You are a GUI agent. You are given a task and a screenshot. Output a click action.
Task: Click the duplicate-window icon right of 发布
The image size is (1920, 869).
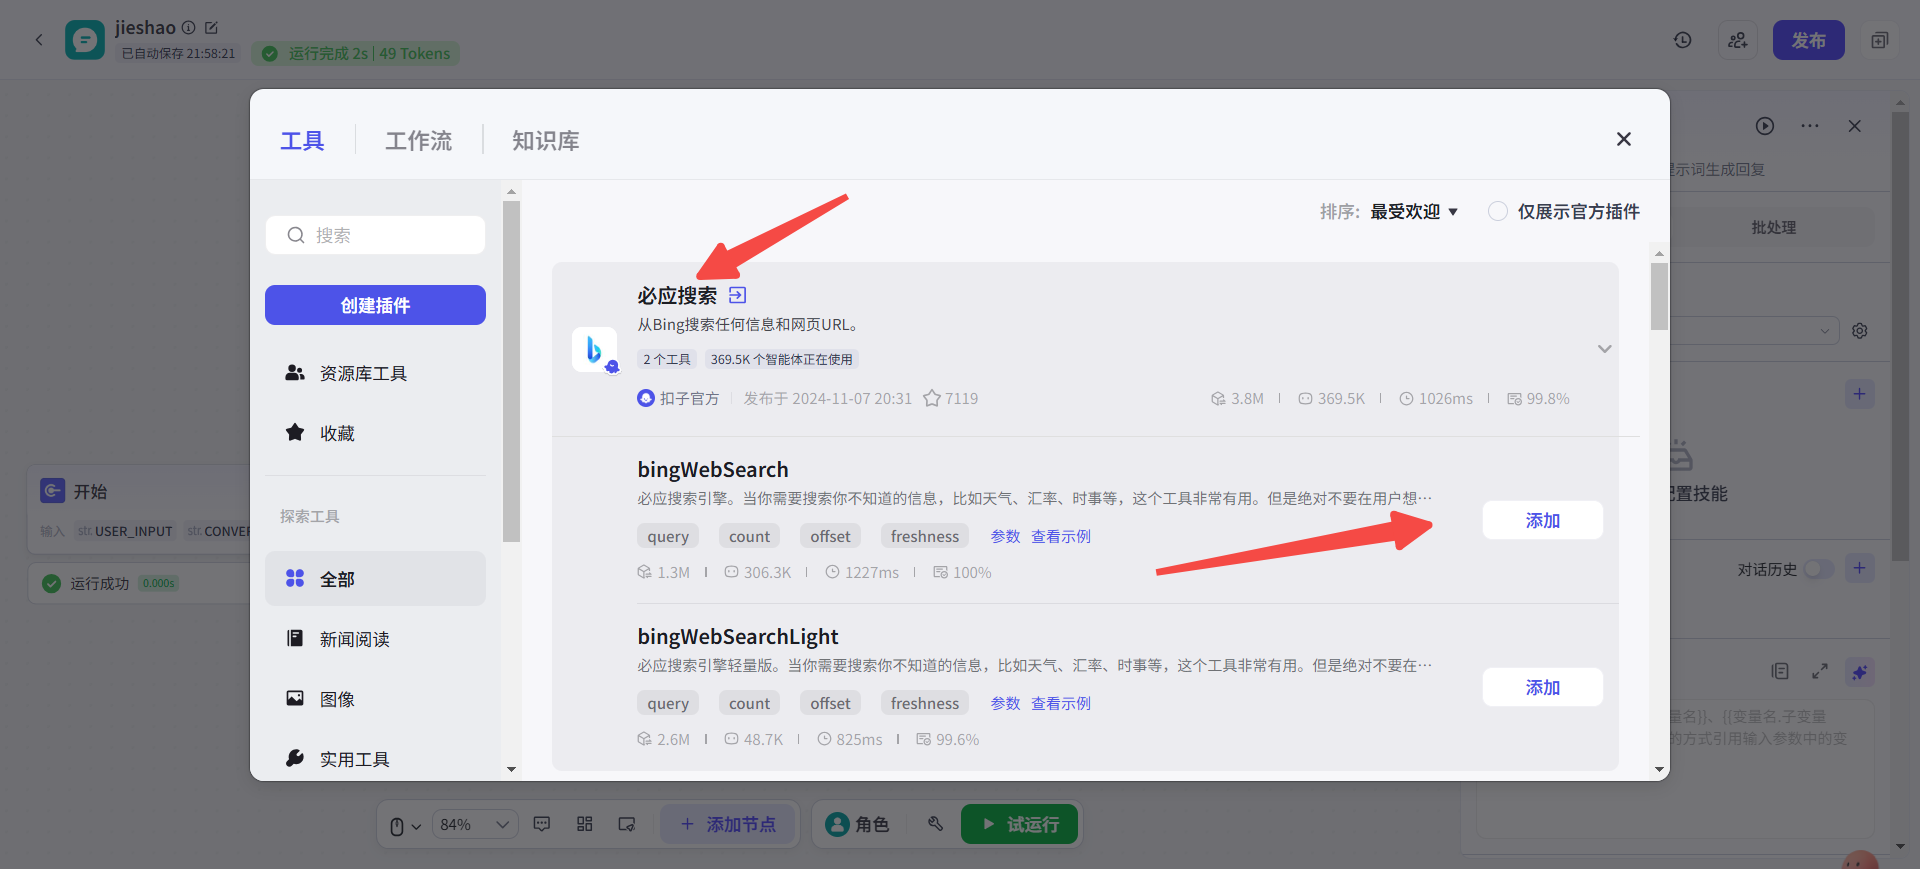[1880, 40]
